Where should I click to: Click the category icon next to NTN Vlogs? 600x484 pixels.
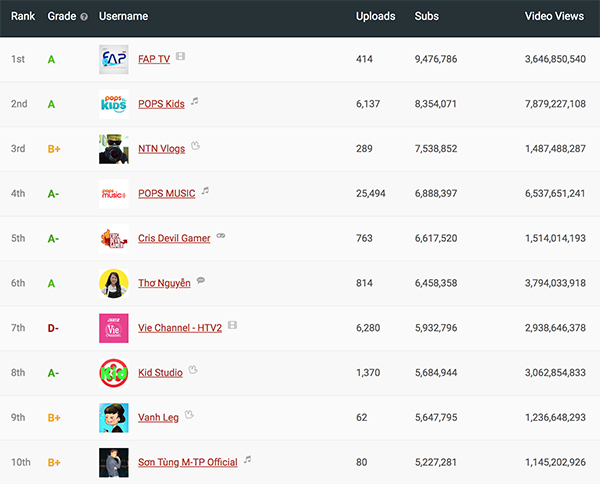coord(196,146)
